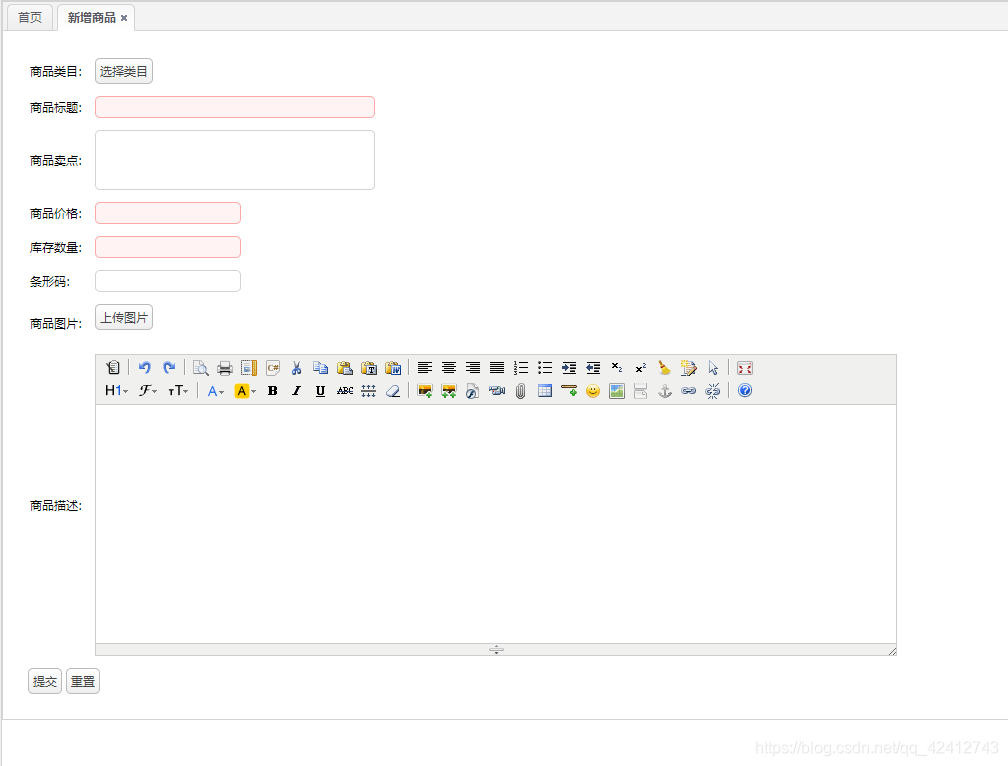Apply quick format (notepad pencil icon)
The width and height of the screenshot is (1008, 766).
[688, 368]
